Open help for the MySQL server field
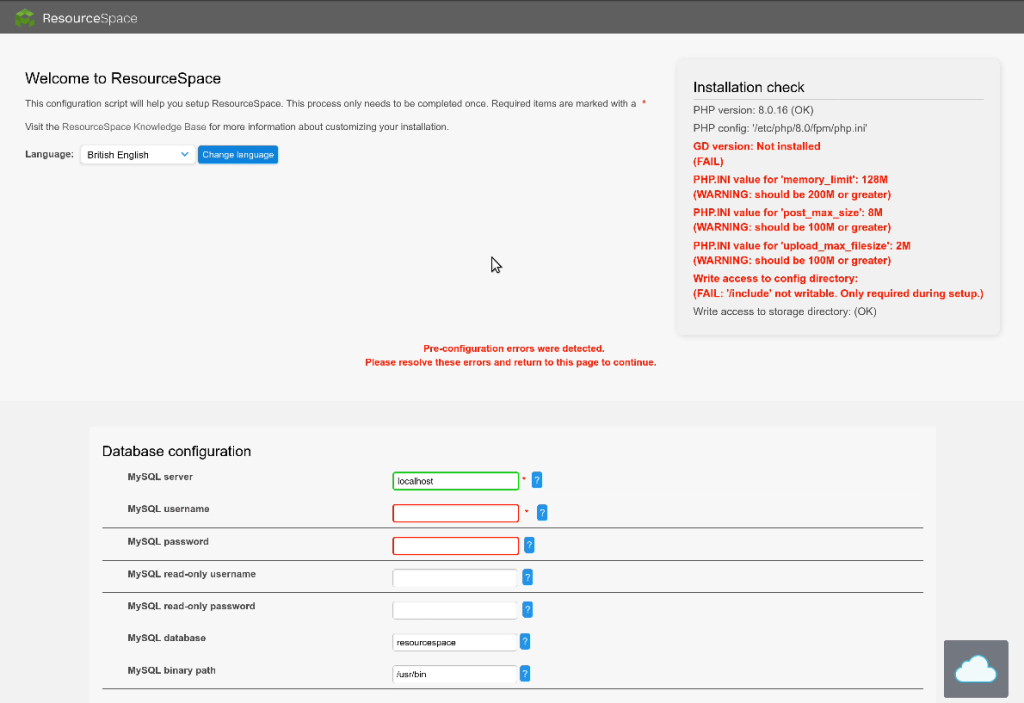 coord(537,480)
